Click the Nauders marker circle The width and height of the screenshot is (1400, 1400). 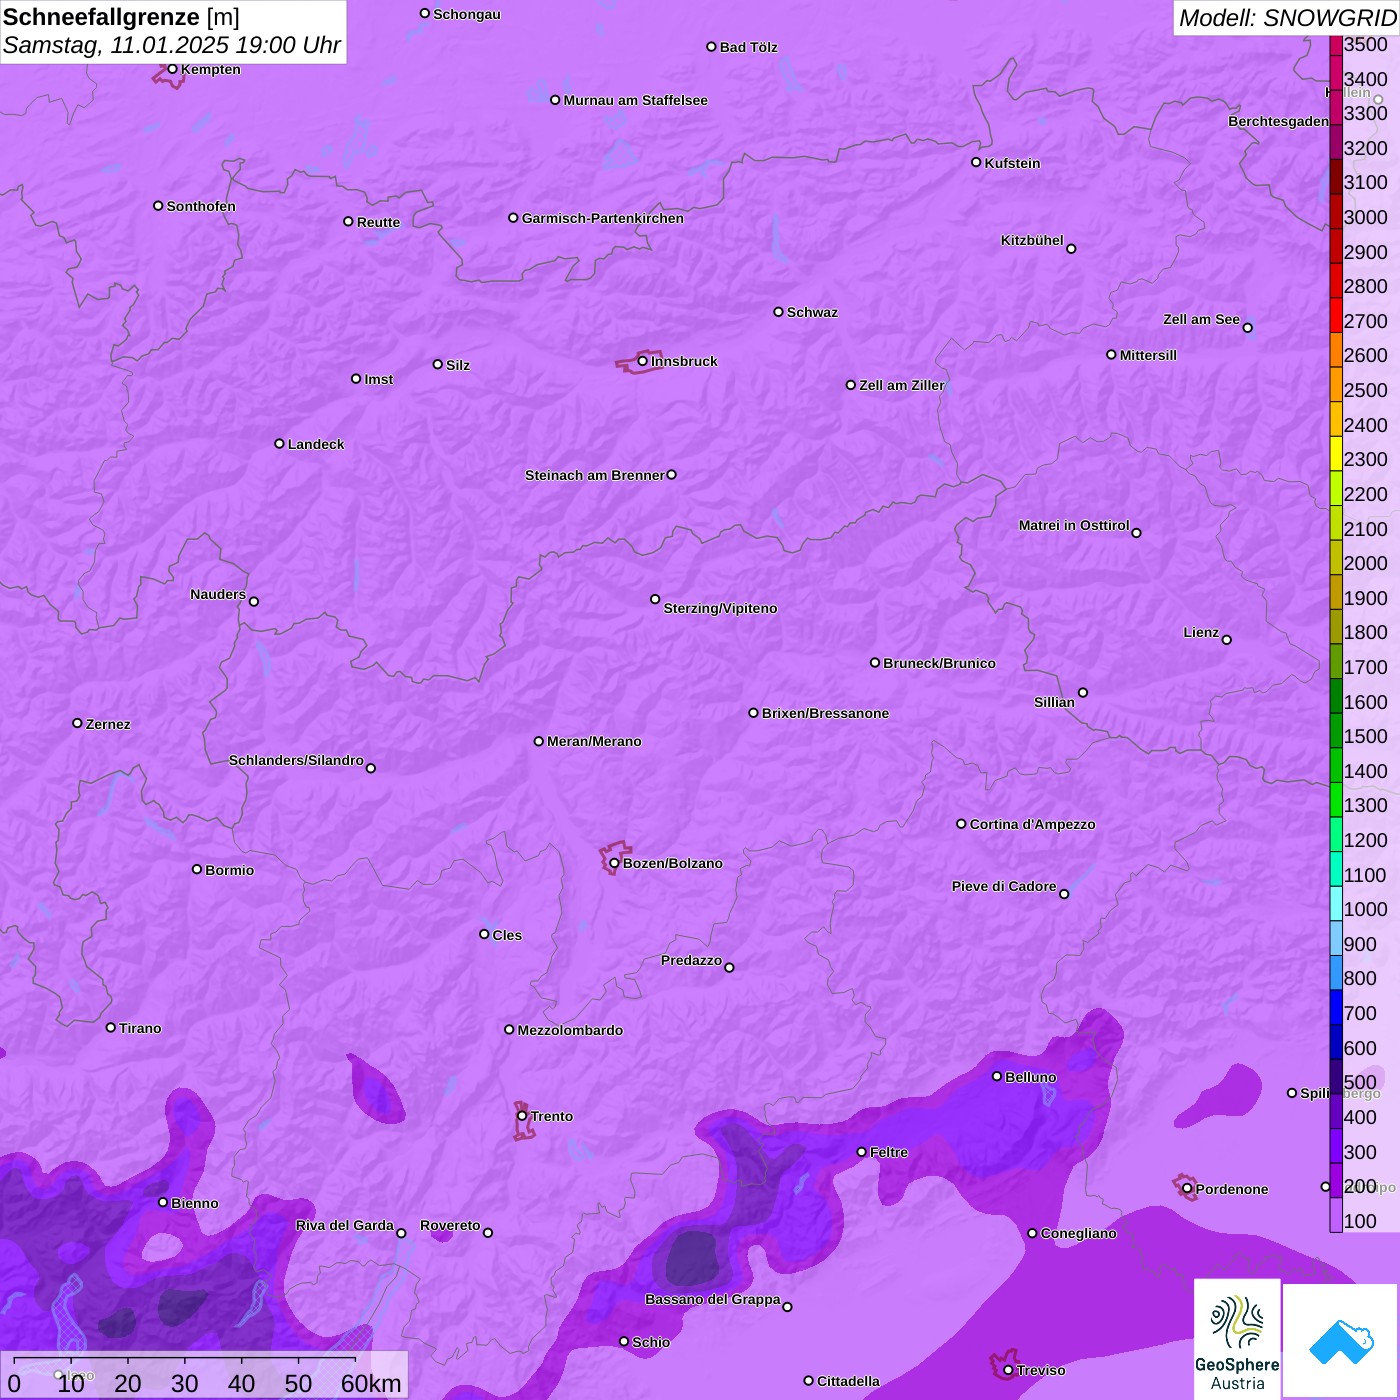(x=254, y=602)
